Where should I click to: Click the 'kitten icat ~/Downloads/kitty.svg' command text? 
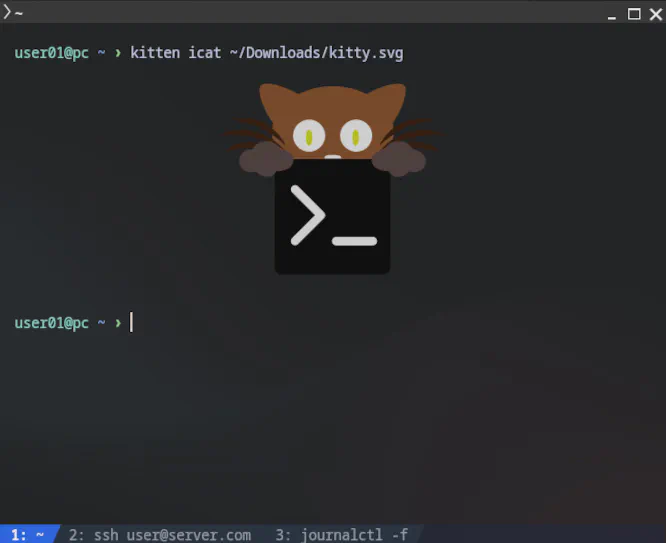coord(267,53)
